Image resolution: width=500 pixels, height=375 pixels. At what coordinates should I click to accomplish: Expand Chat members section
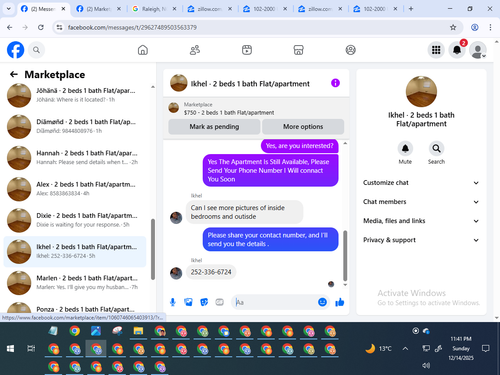tap(421, 202)
